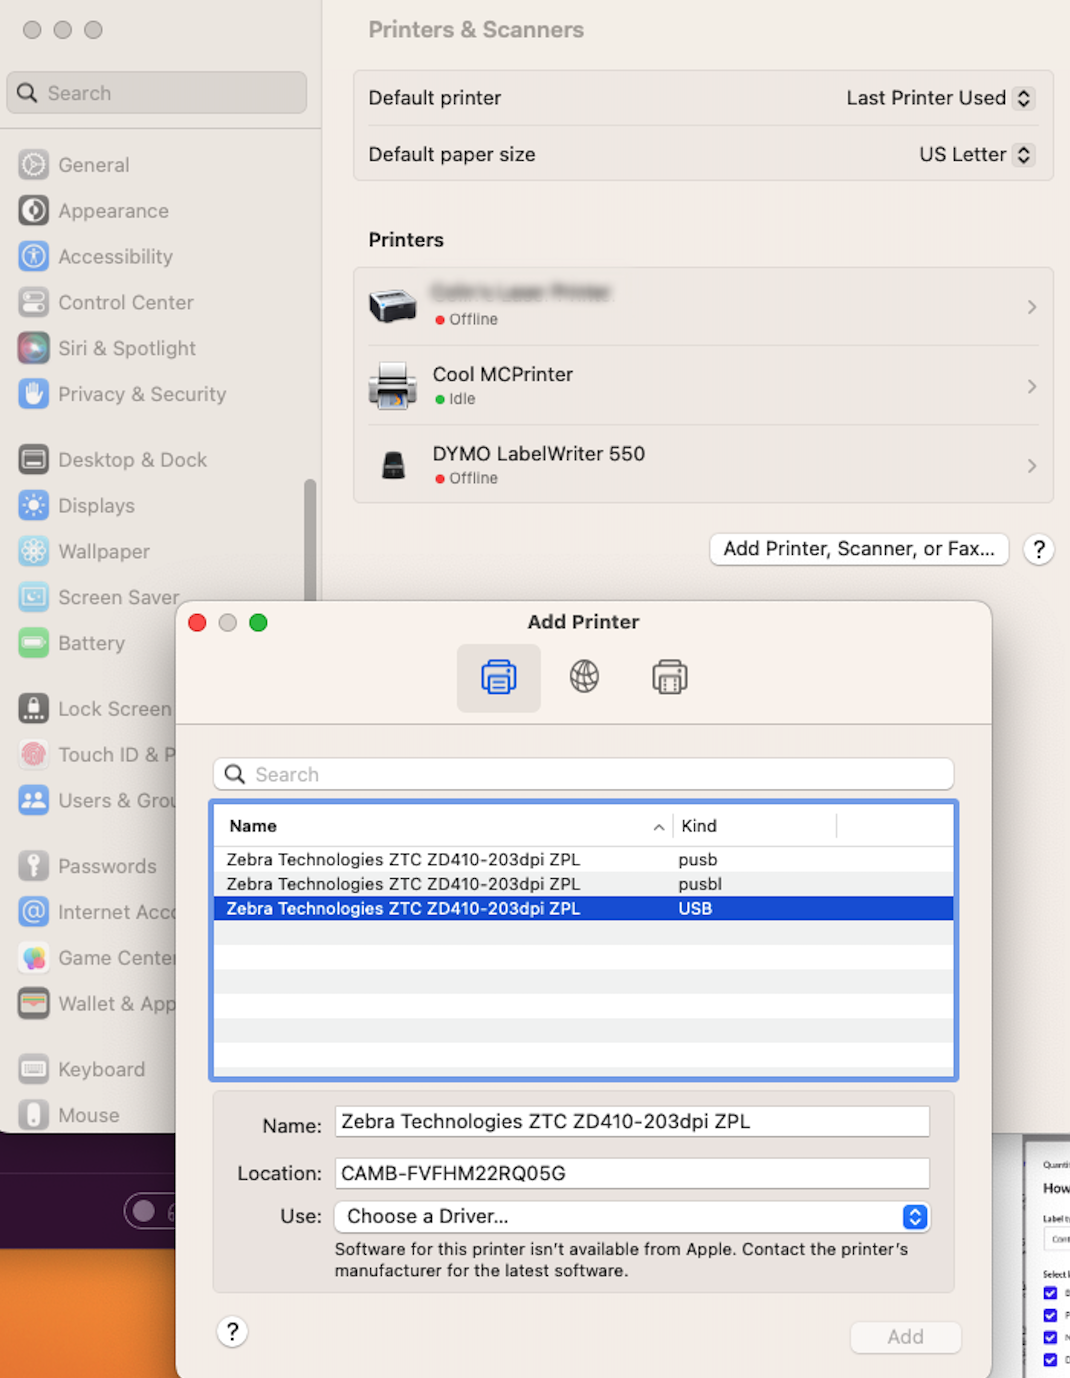This screenshot has width=1070, height=1378.
Task: Expand Cool MCPrinter details chevron
Action: 1031,386
